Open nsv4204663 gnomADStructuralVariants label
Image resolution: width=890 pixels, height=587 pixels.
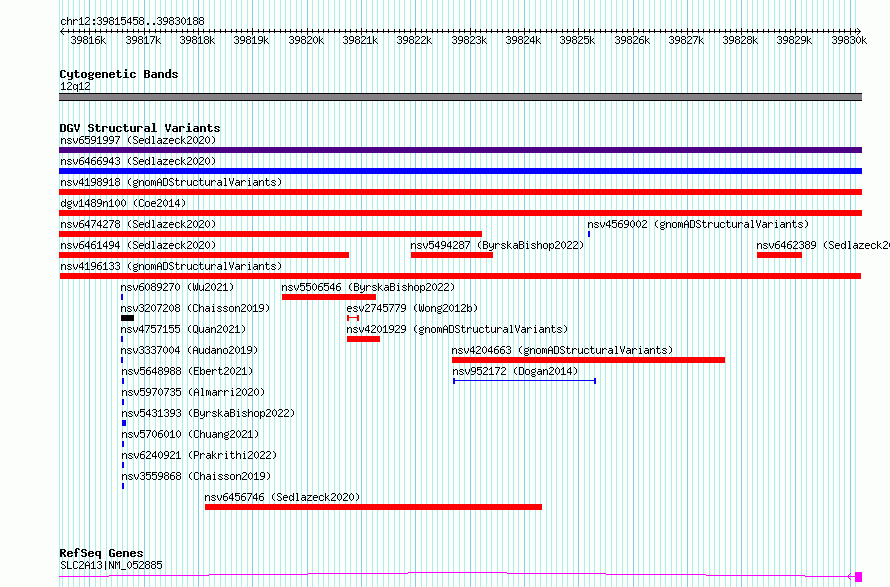pyautogui.click(x=562, y=350)
